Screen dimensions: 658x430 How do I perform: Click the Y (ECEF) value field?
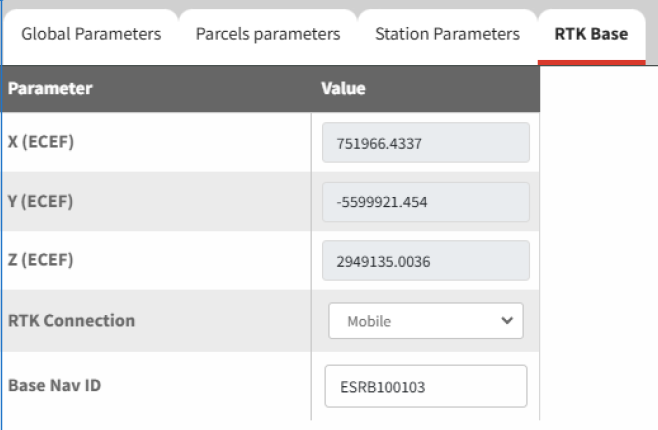click(x=426, y=201)
